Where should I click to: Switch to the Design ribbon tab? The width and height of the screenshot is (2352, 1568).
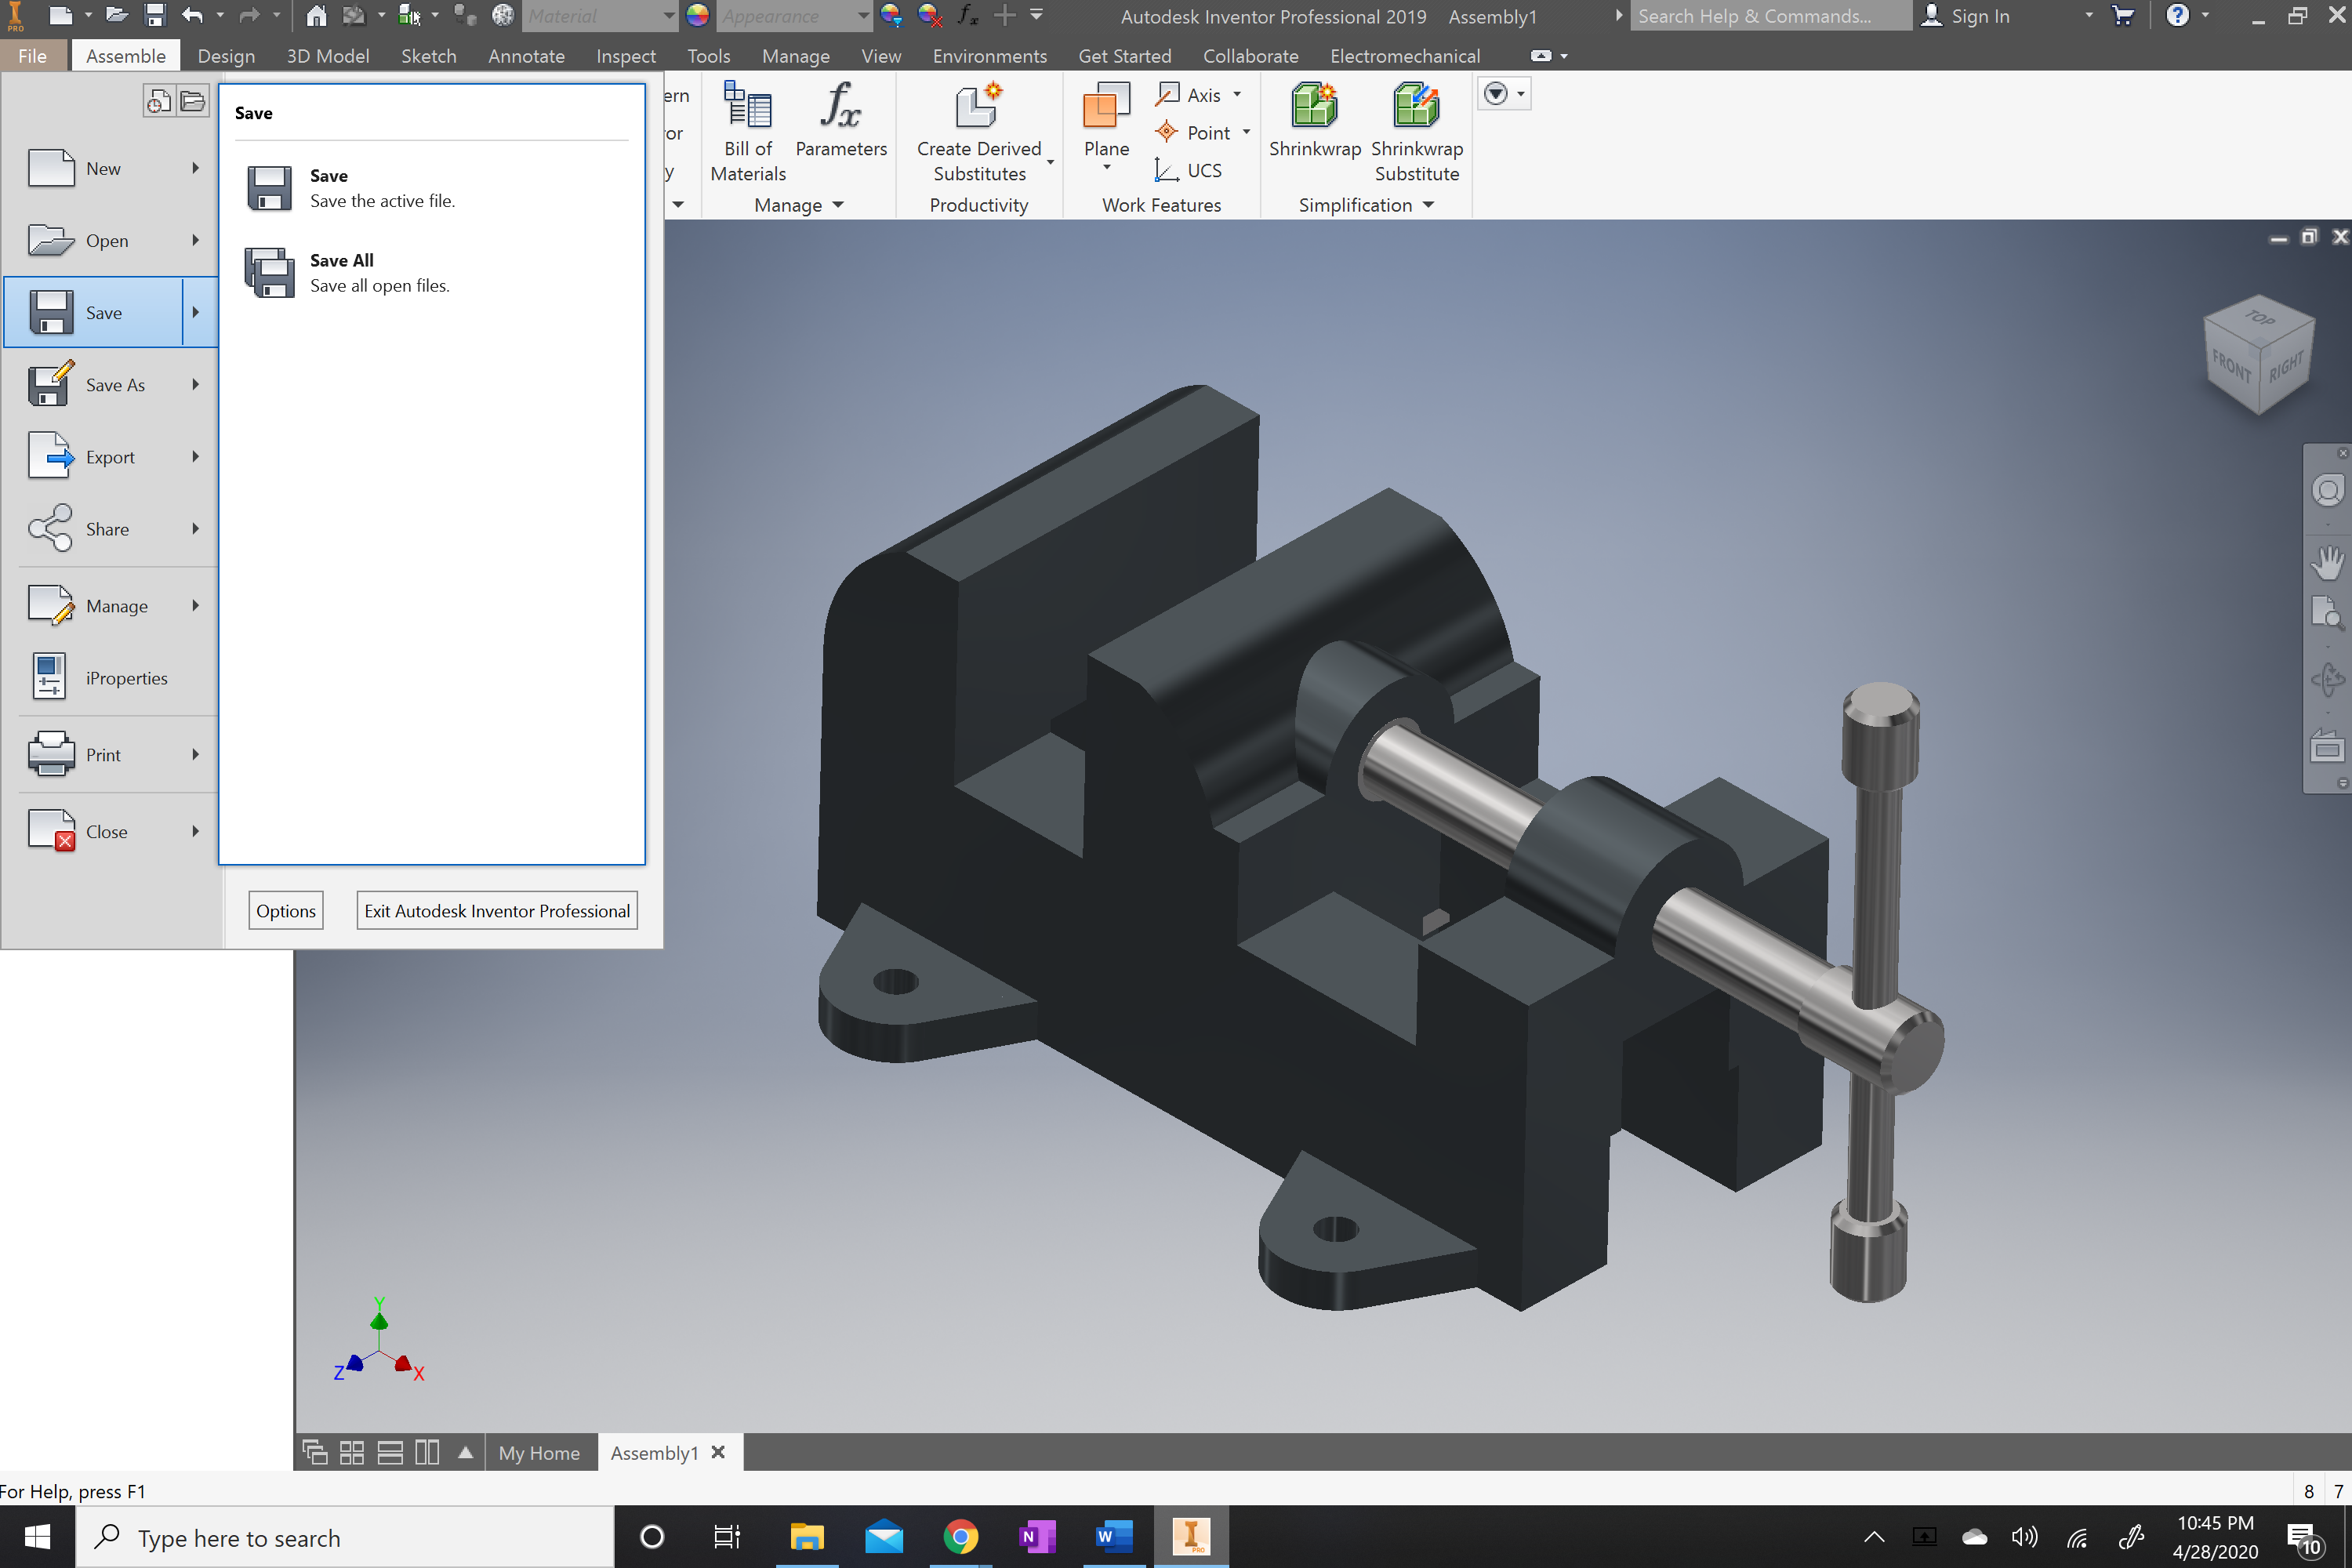(x=226, y=56)
